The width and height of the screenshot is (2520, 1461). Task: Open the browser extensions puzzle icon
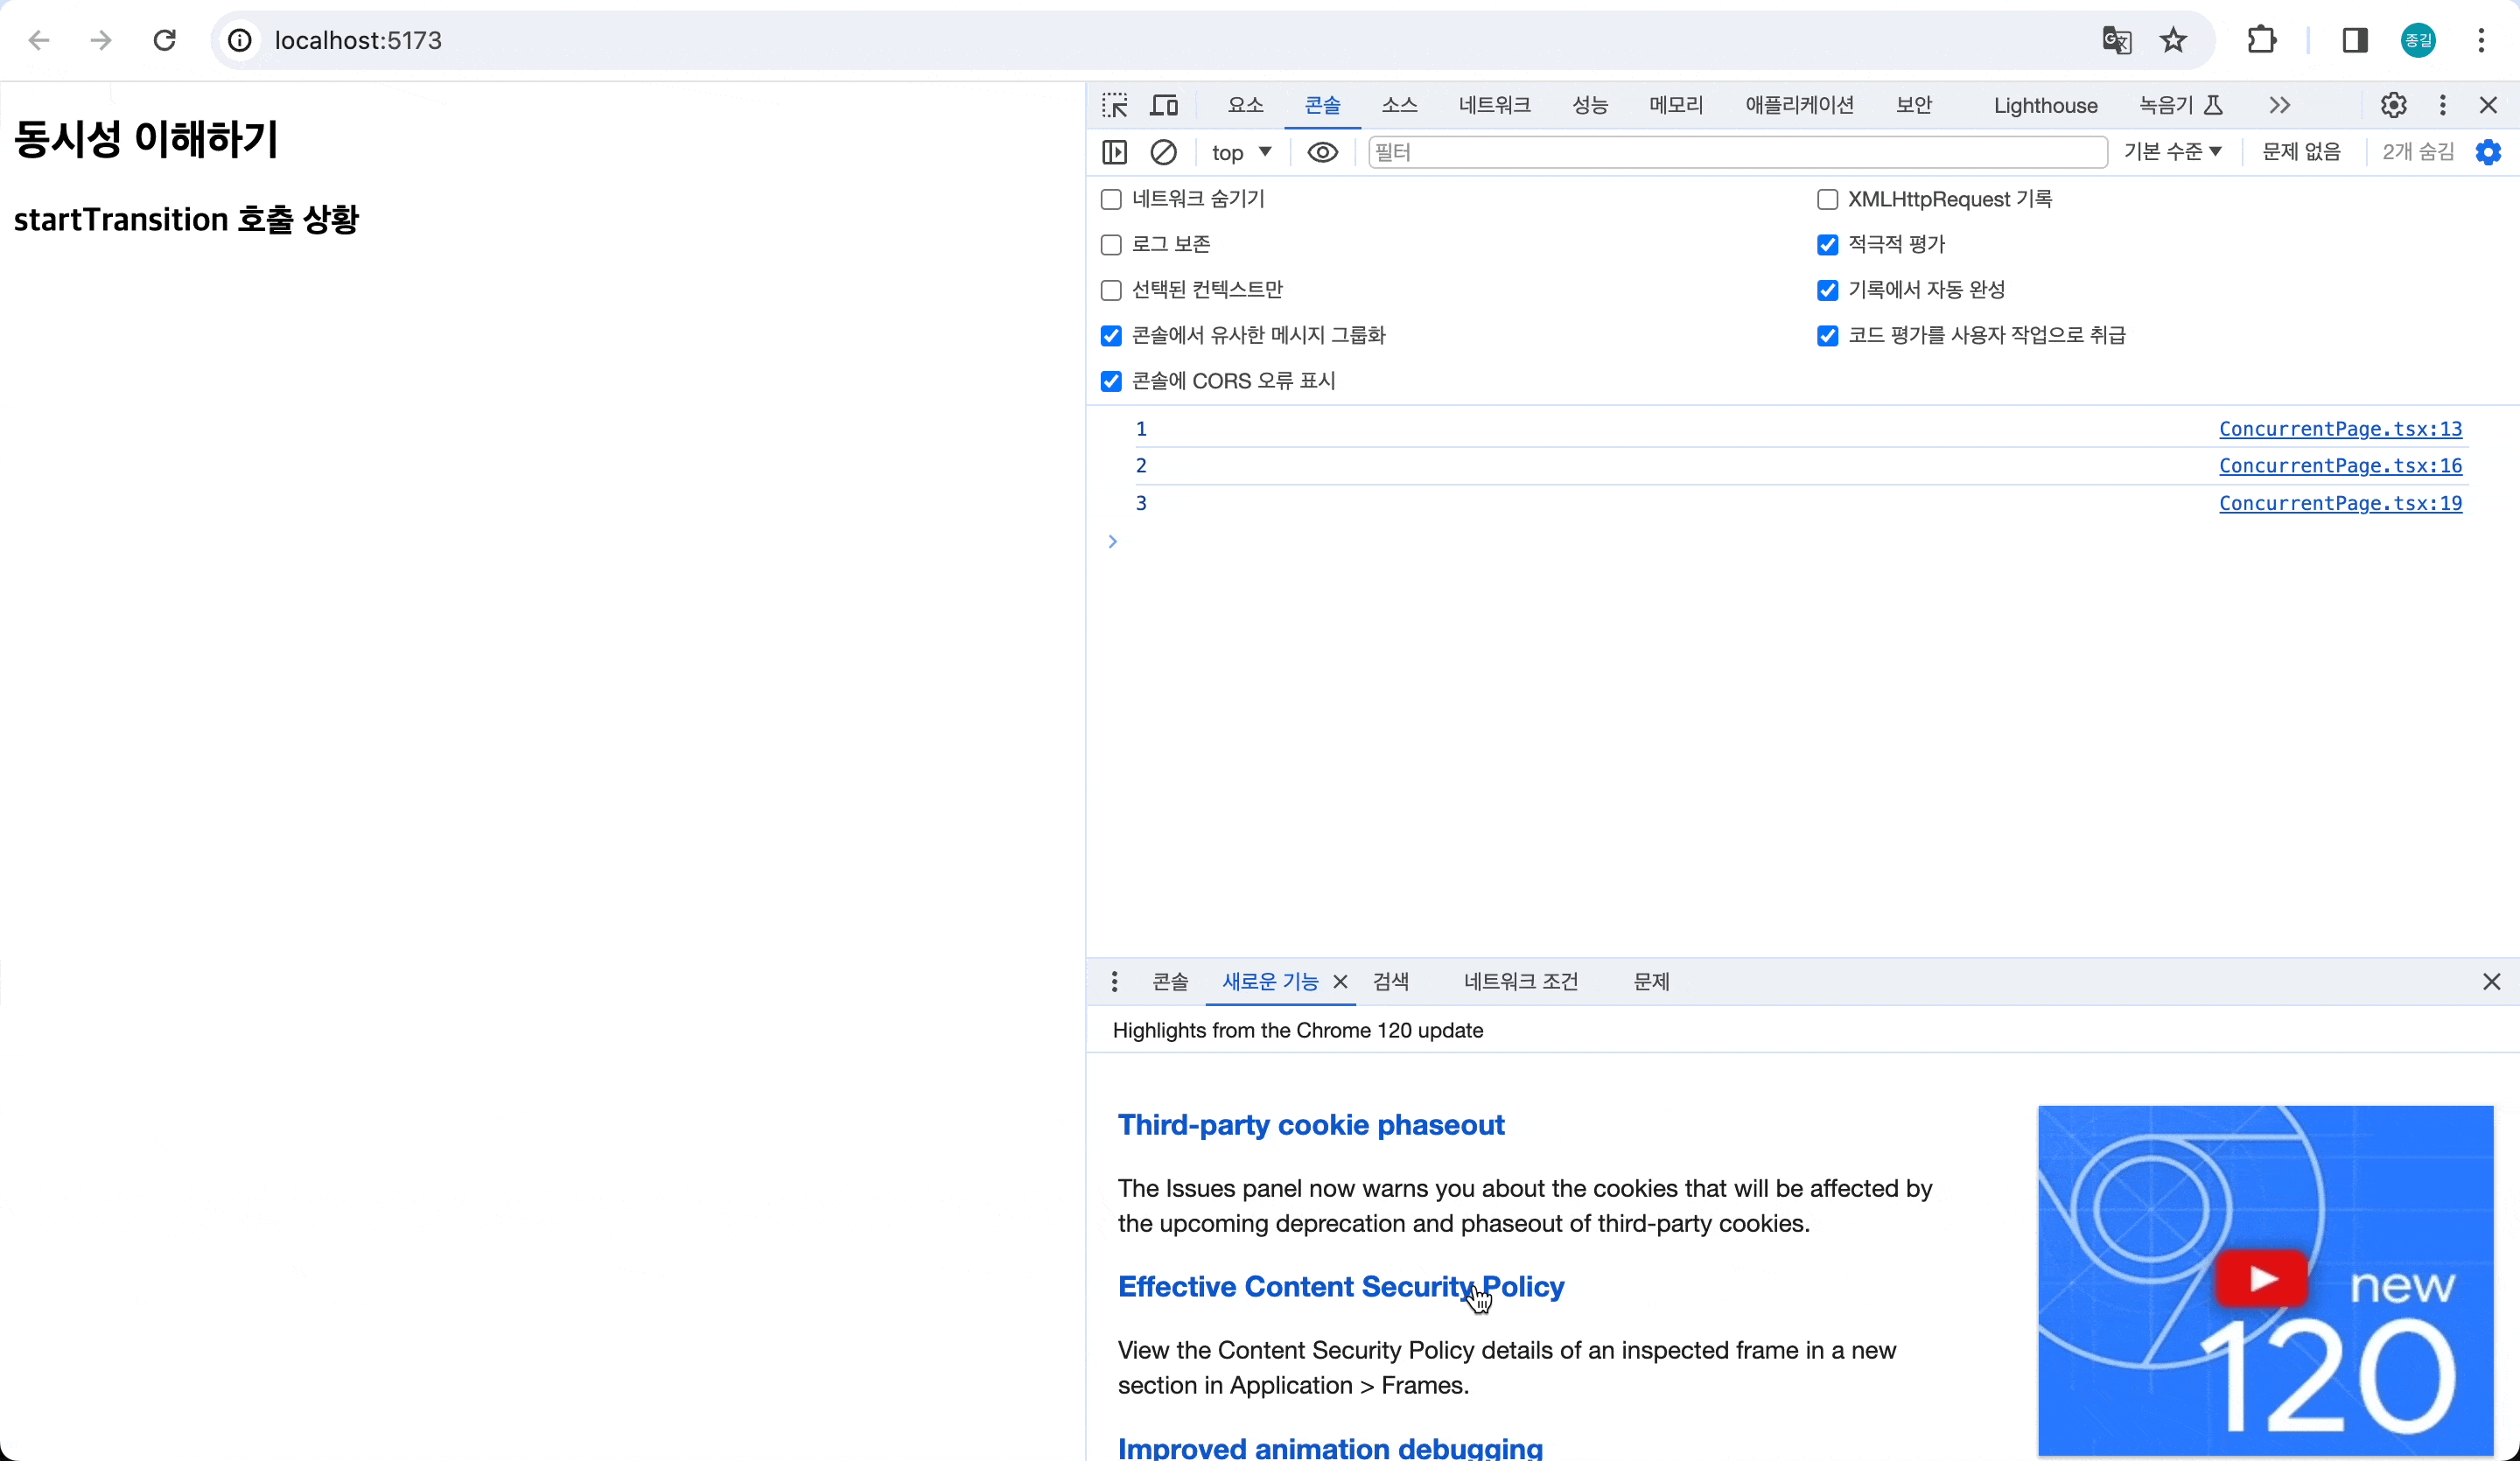coord(2261,40)
